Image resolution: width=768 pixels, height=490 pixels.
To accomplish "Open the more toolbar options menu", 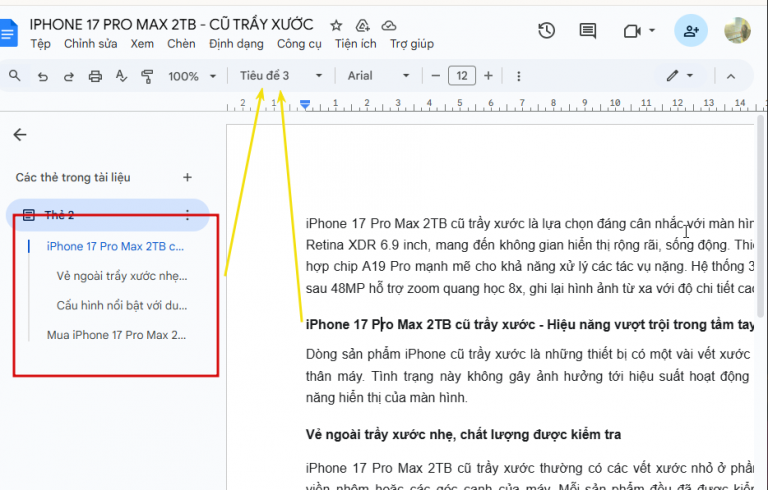I will 519,76.
